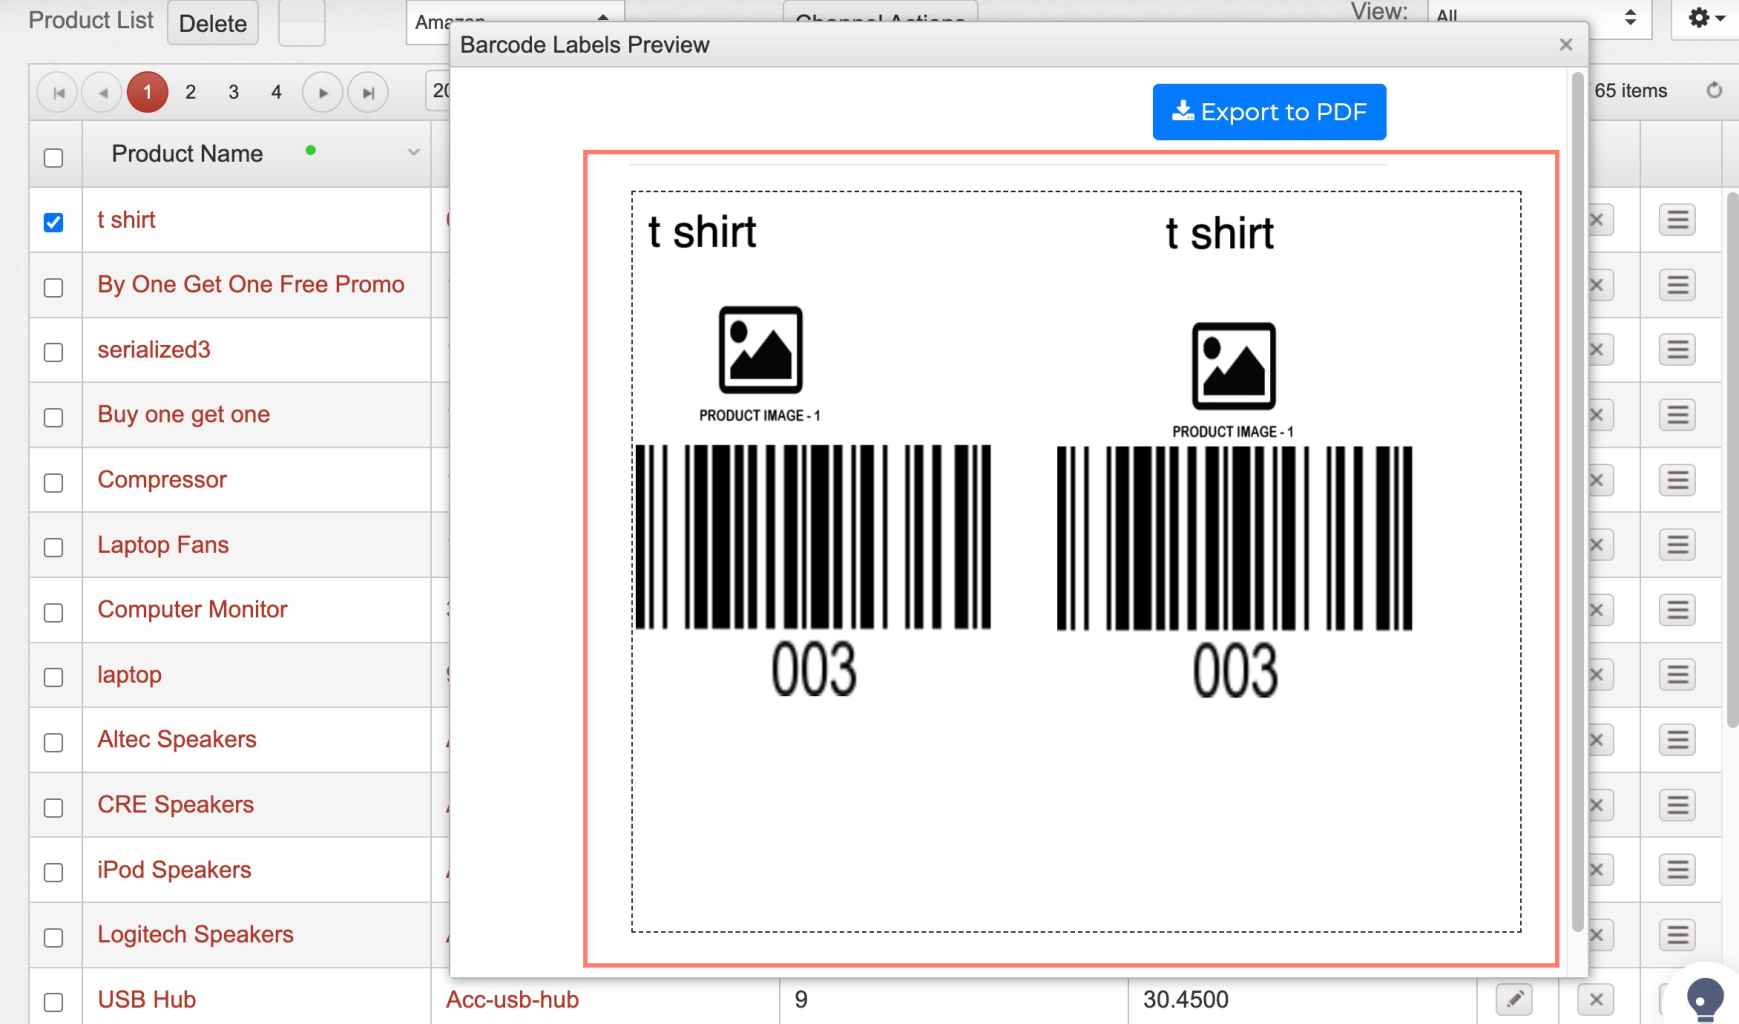Open menu icon for CRE Speakers row
The width and height of the screenshot is (1739, 1024).
[x=1677, y=804]
